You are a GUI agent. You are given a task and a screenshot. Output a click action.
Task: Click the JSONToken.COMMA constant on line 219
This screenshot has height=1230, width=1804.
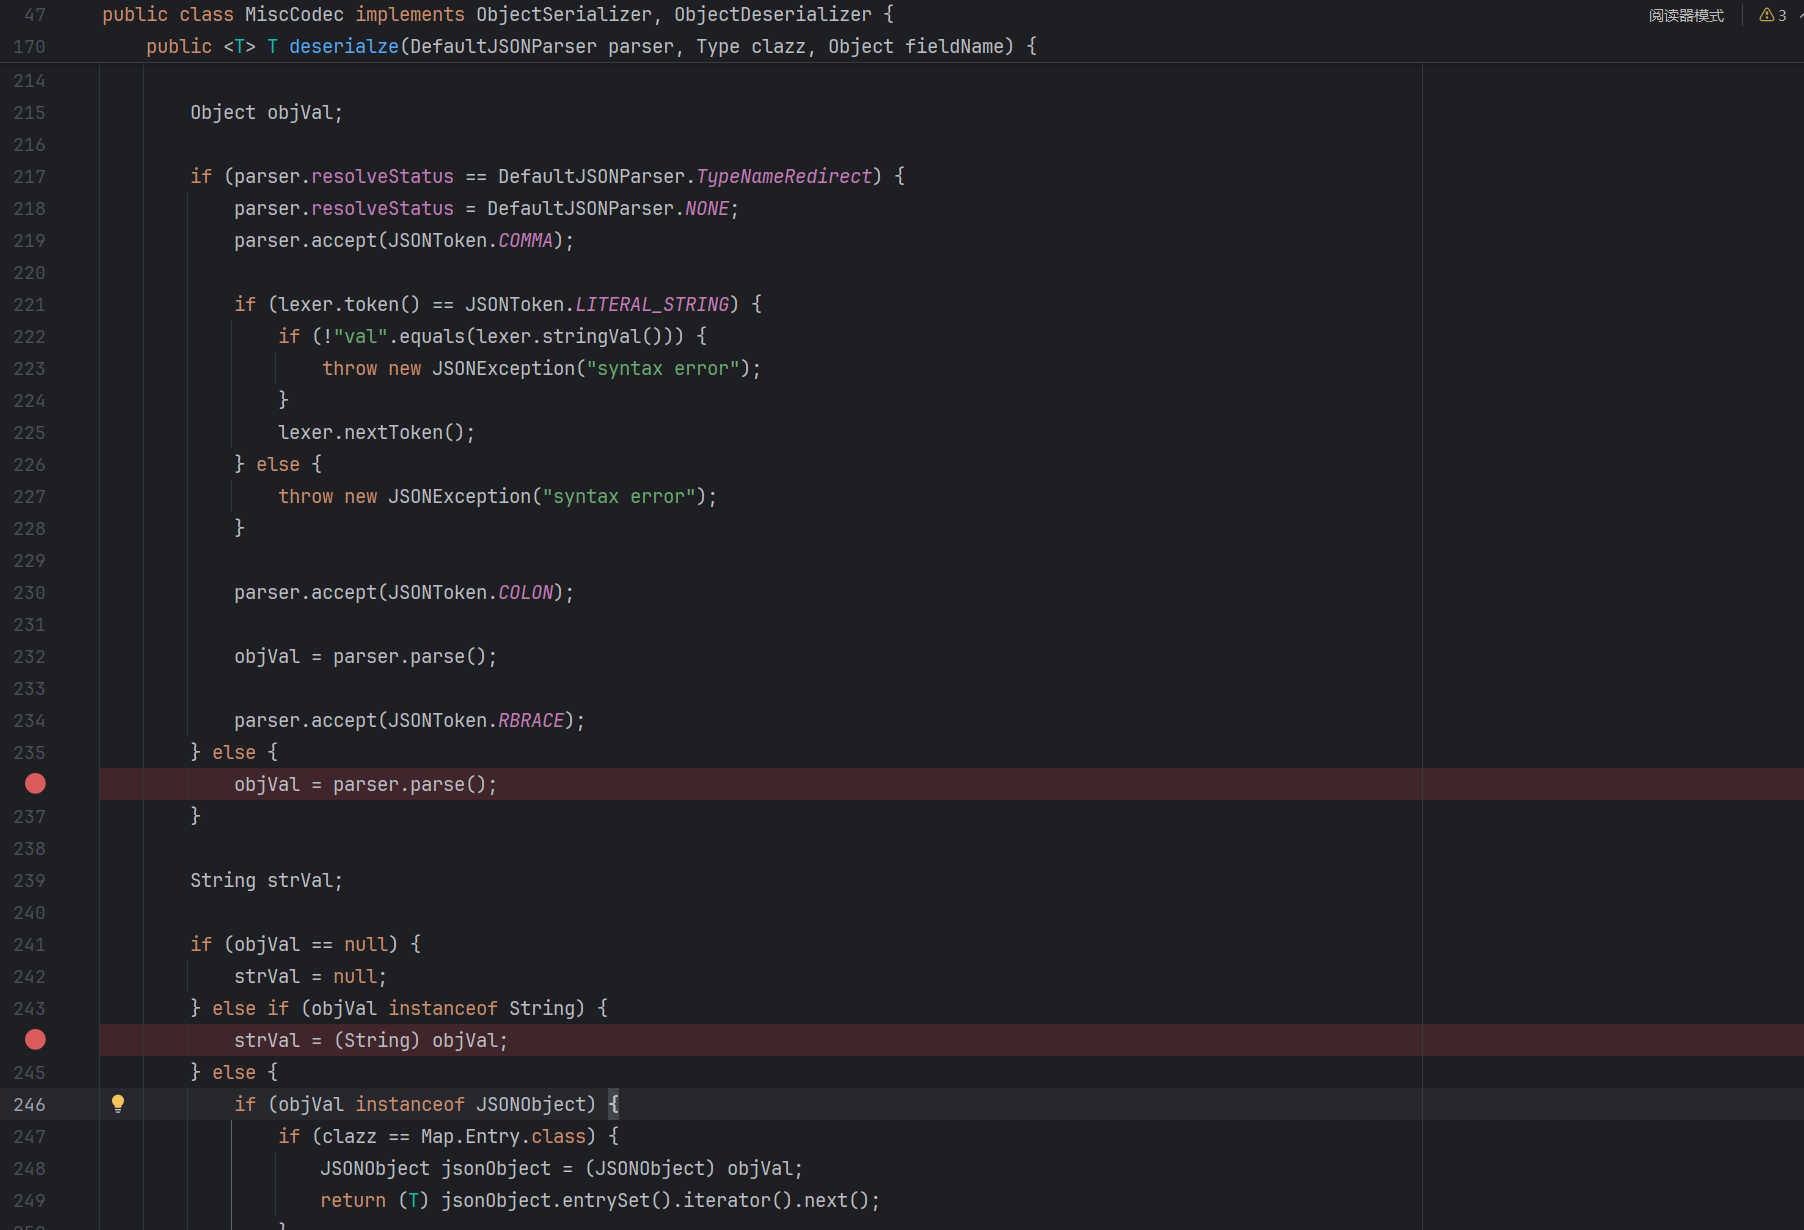[x=525, y=241]
